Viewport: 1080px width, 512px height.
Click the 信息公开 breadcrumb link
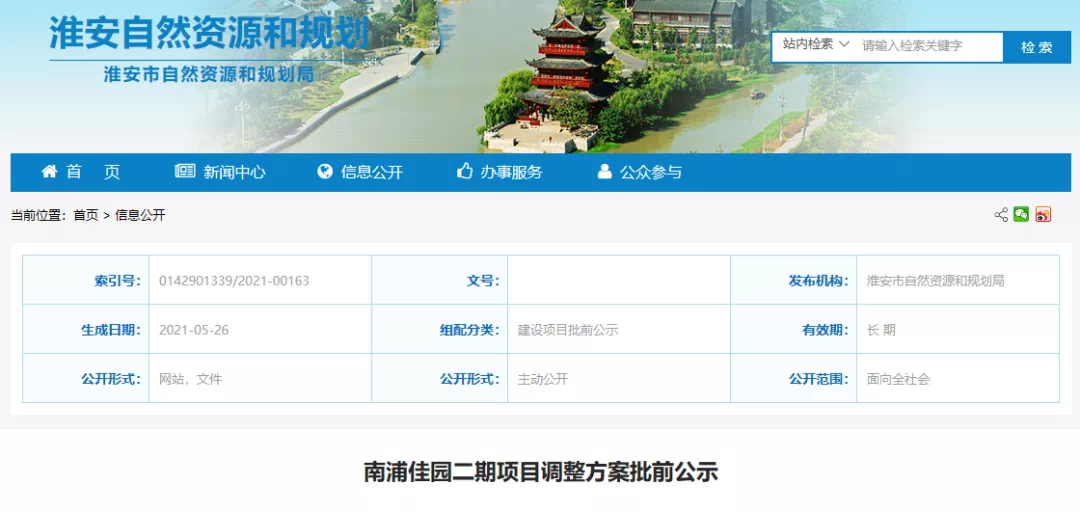140,215
